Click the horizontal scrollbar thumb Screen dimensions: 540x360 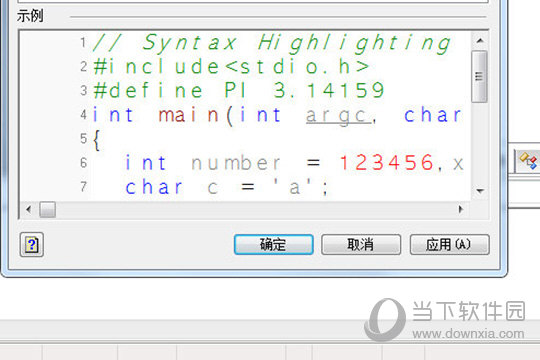pos(48,209)
